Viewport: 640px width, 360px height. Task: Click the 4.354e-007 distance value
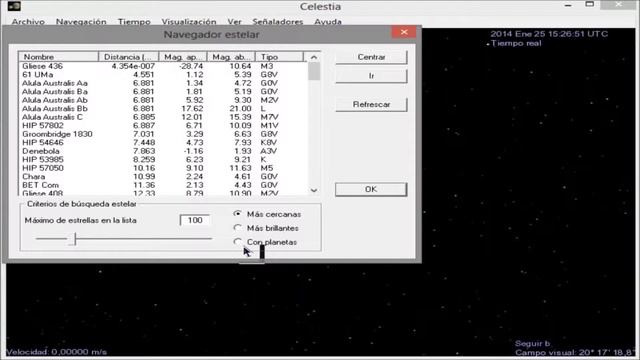click(133, 66)
